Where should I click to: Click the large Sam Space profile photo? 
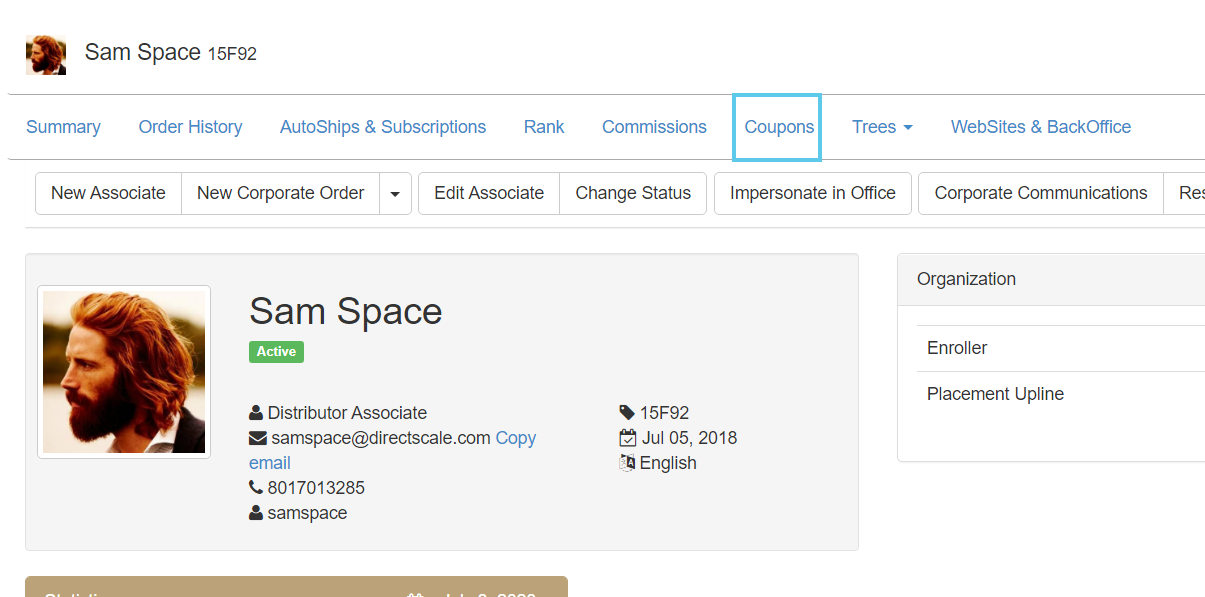coord(124,372)
